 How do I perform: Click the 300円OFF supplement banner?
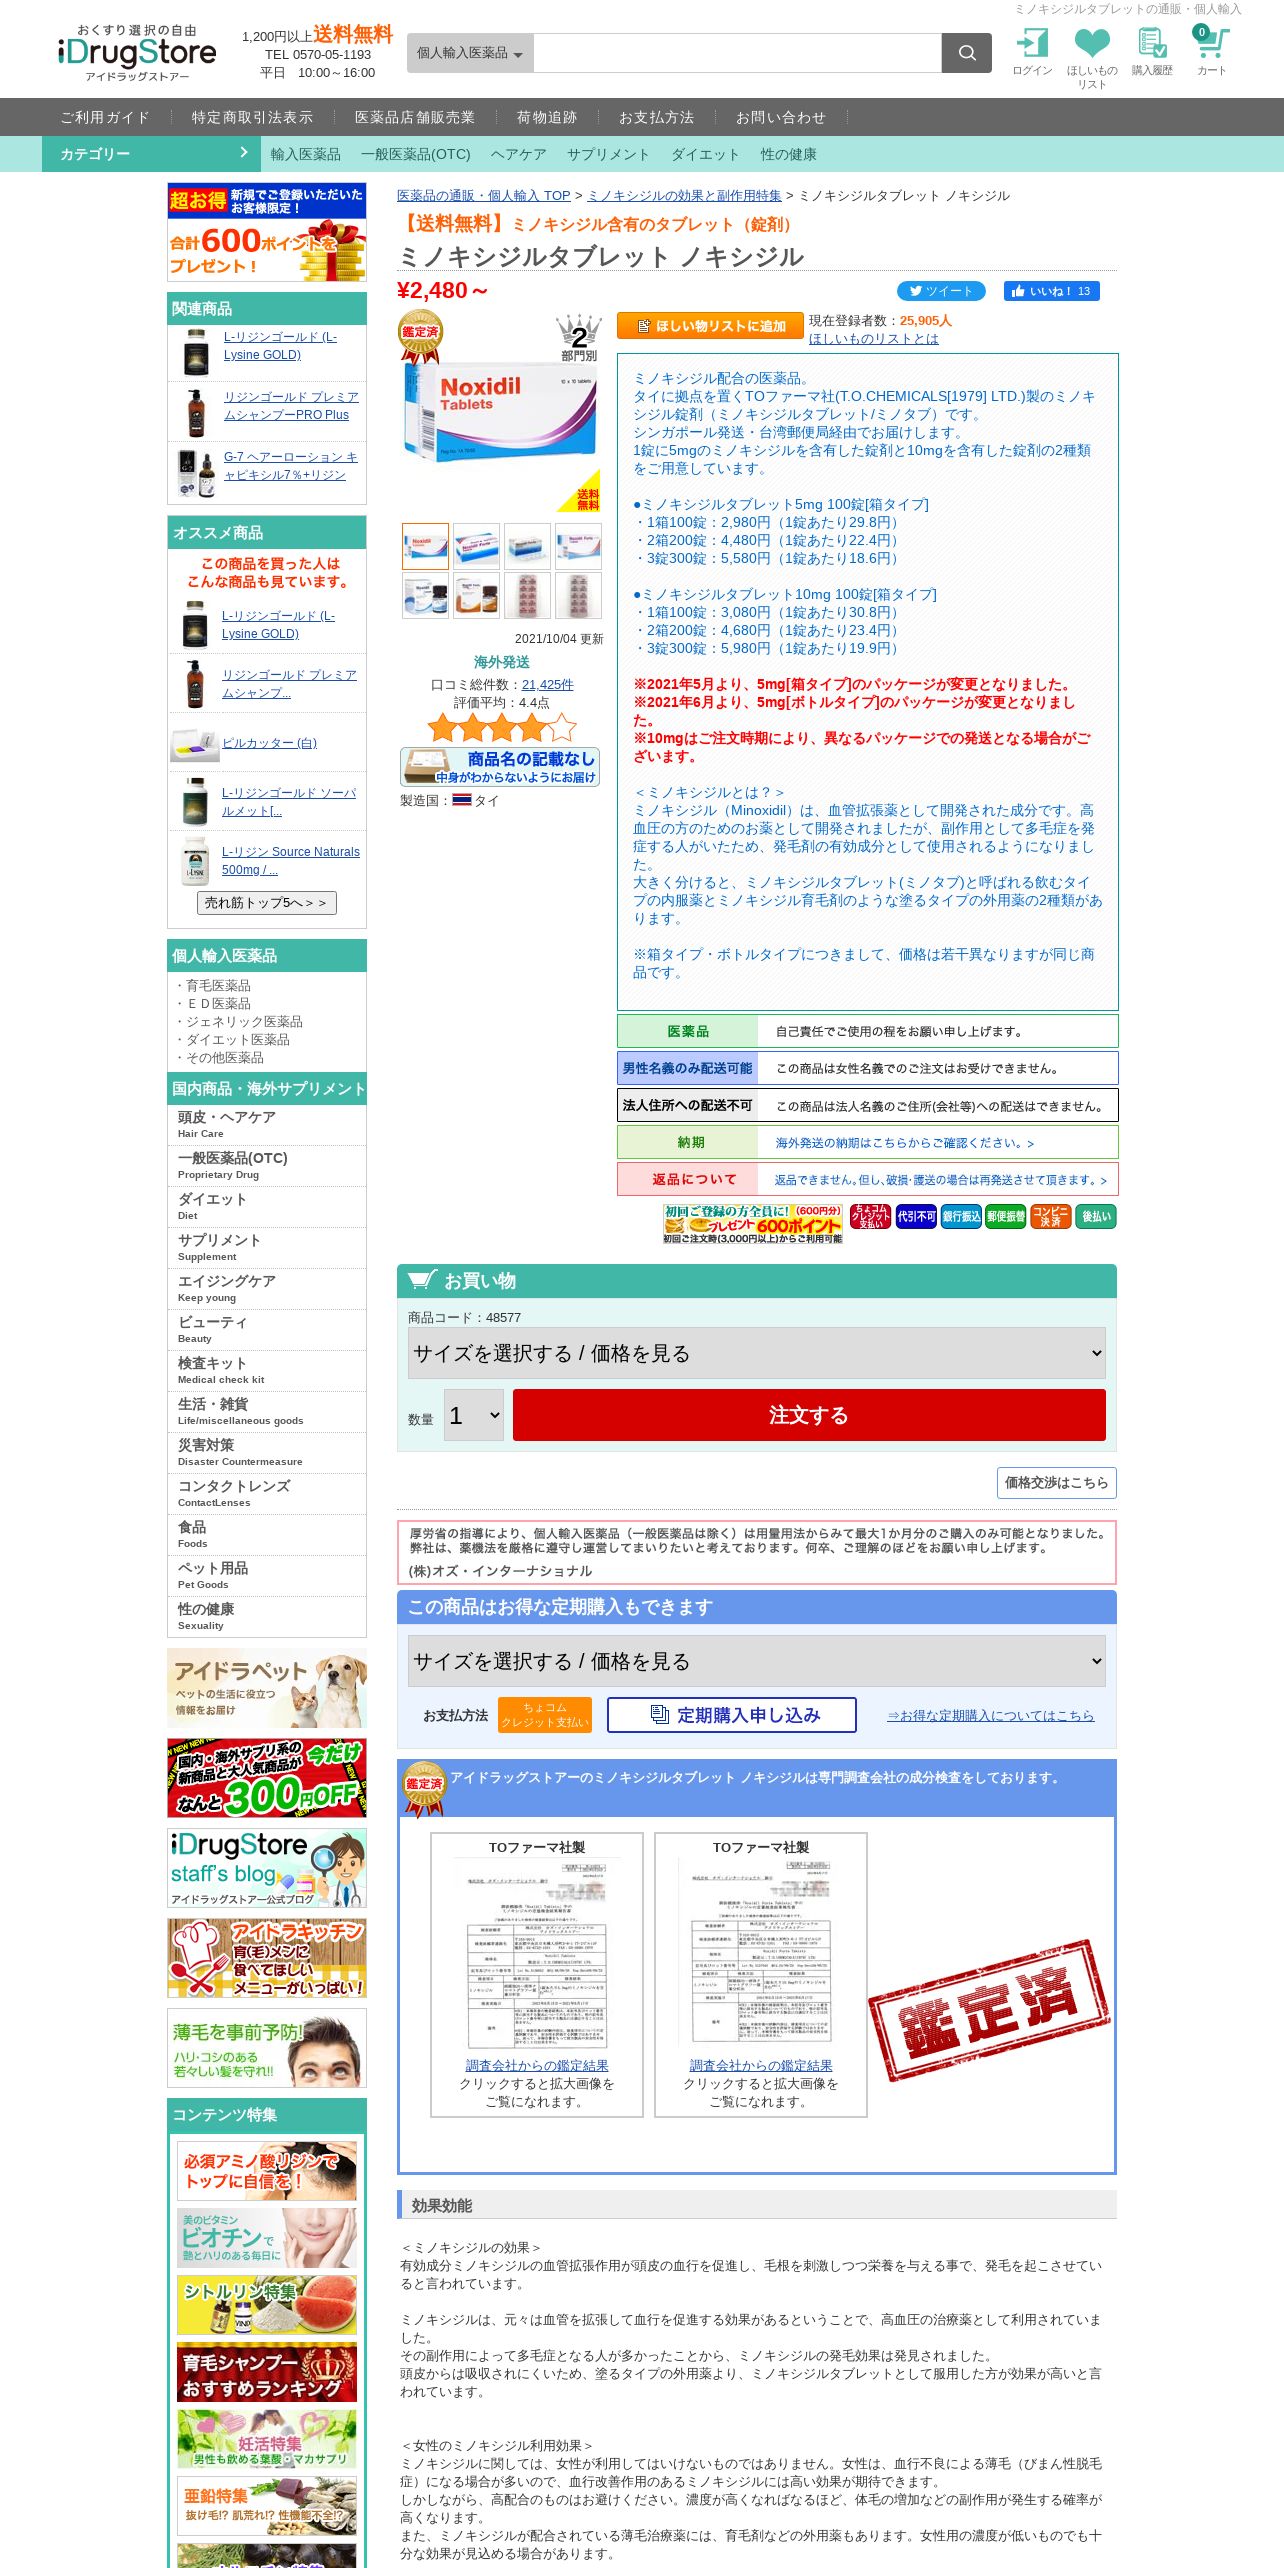tap(267, 1778)
